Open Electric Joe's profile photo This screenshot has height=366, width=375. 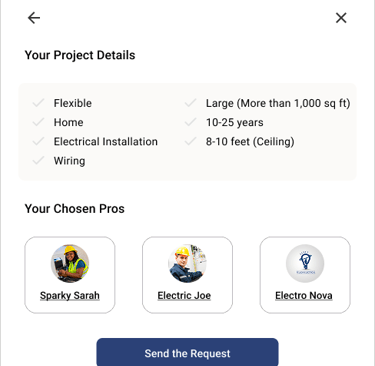click(187, 263)
